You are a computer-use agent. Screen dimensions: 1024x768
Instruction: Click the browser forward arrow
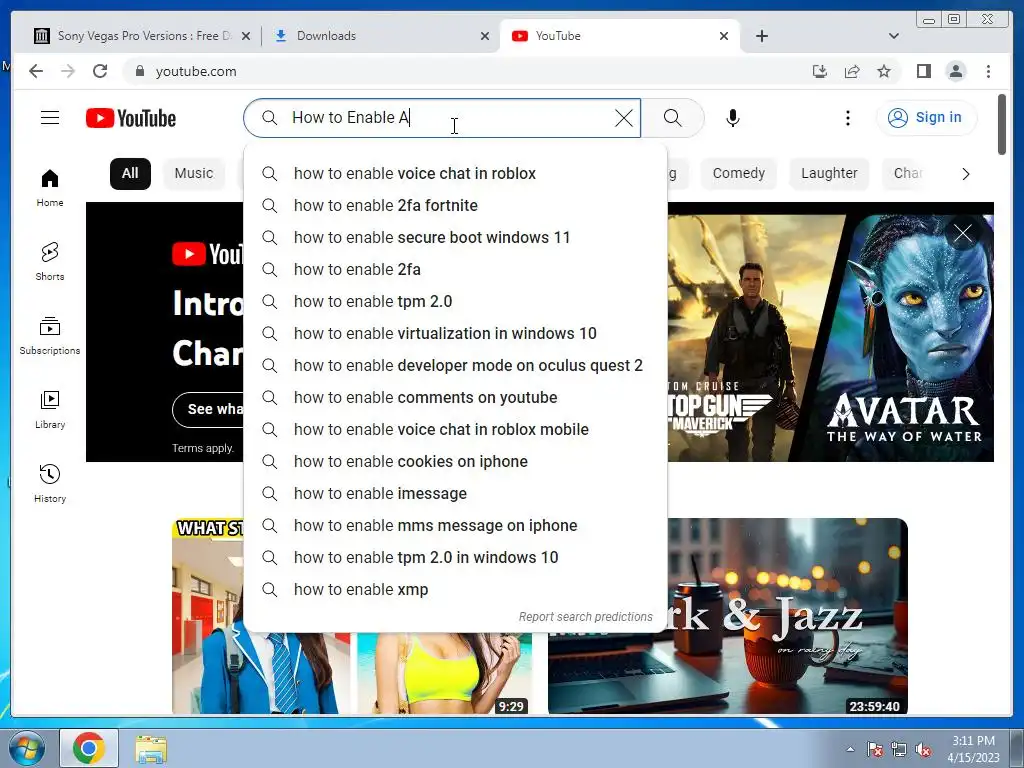click(68, 71)
